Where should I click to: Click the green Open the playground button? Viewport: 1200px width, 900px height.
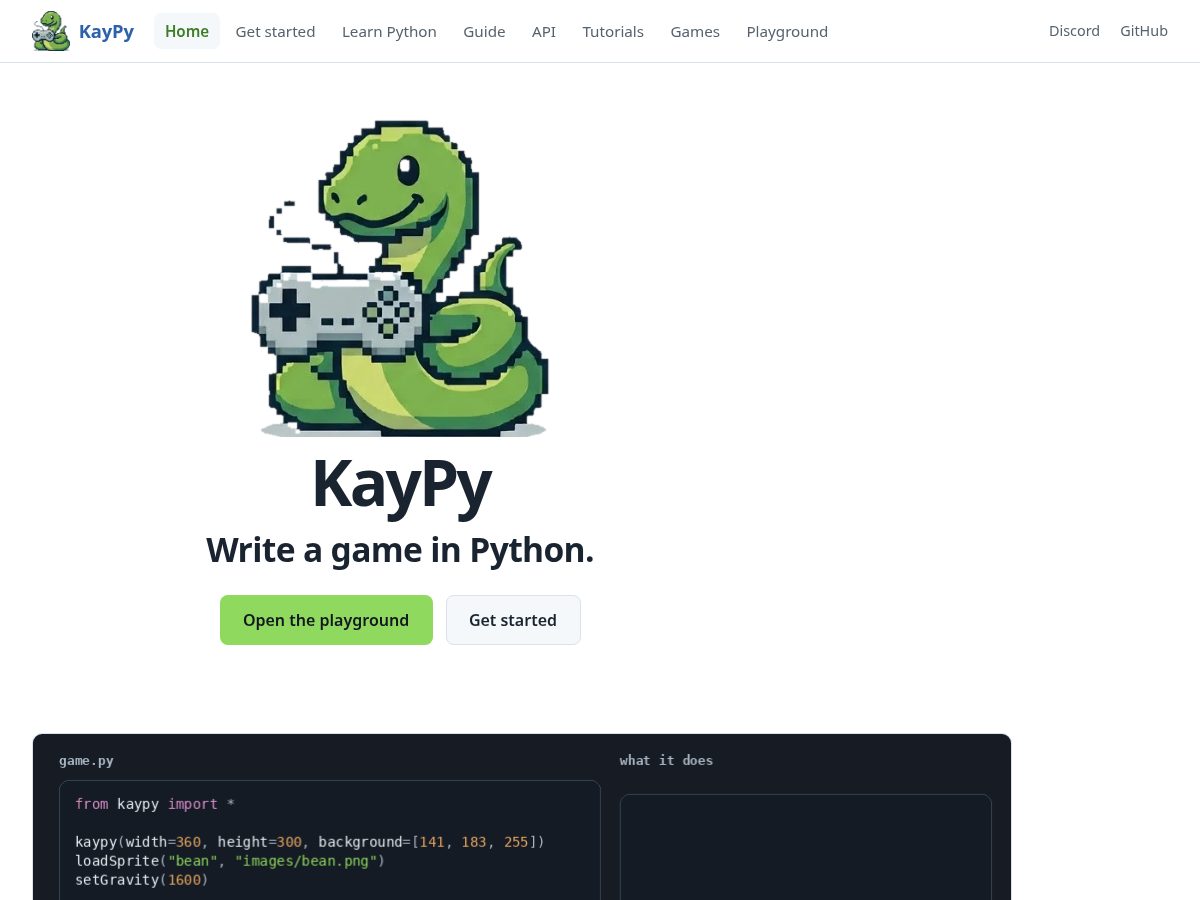tap(326, 620)
